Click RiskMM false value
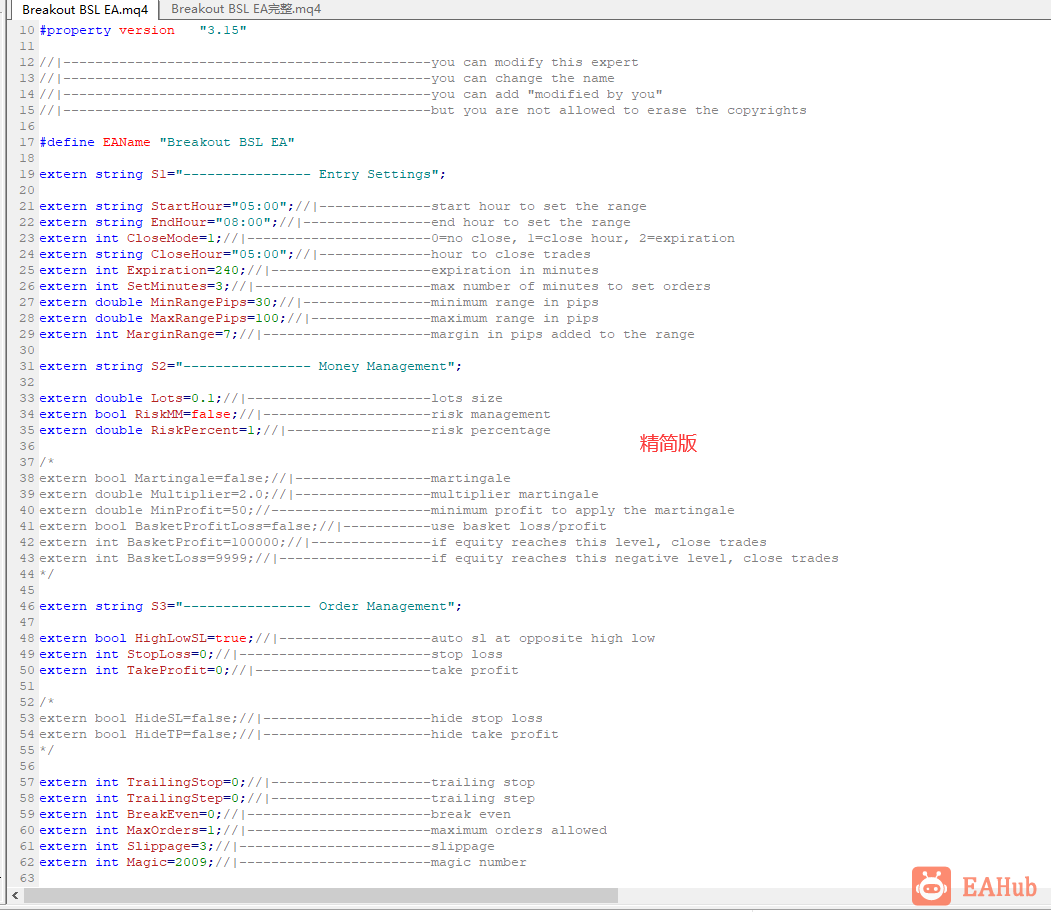1051x912 pixels. pos(211,415)
